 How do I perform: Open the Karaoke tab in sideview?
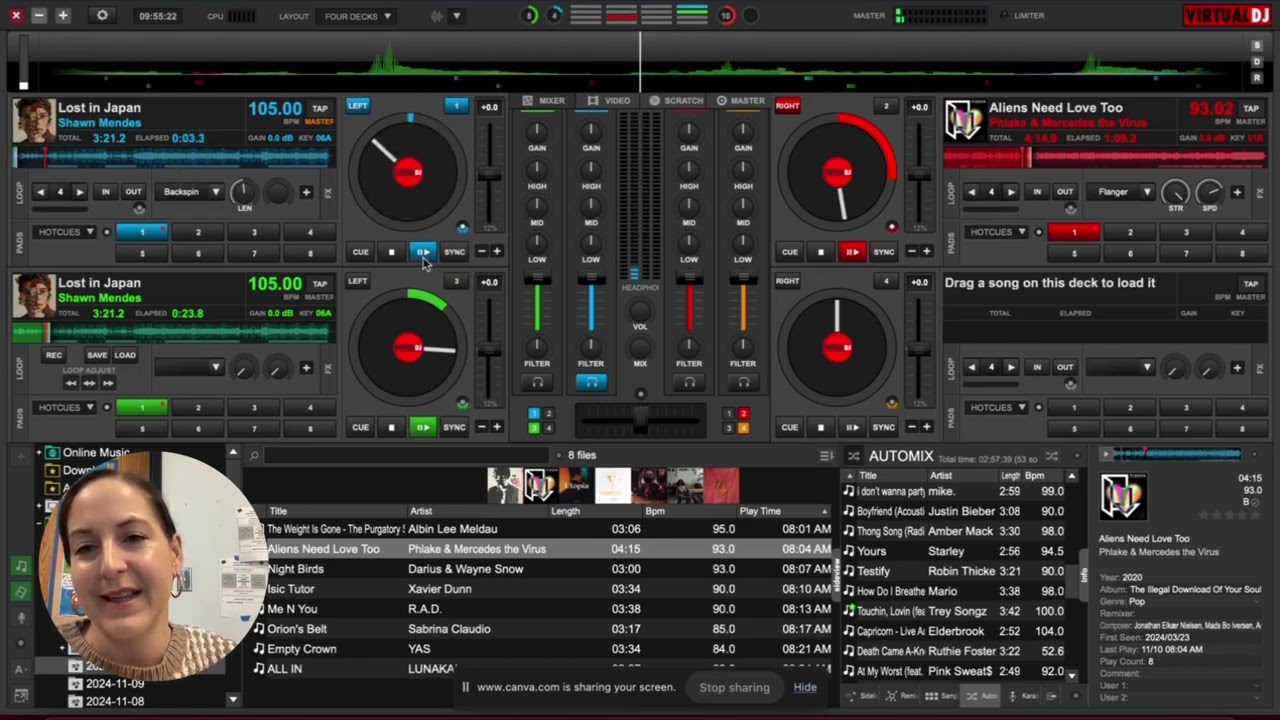point(1022,696)
